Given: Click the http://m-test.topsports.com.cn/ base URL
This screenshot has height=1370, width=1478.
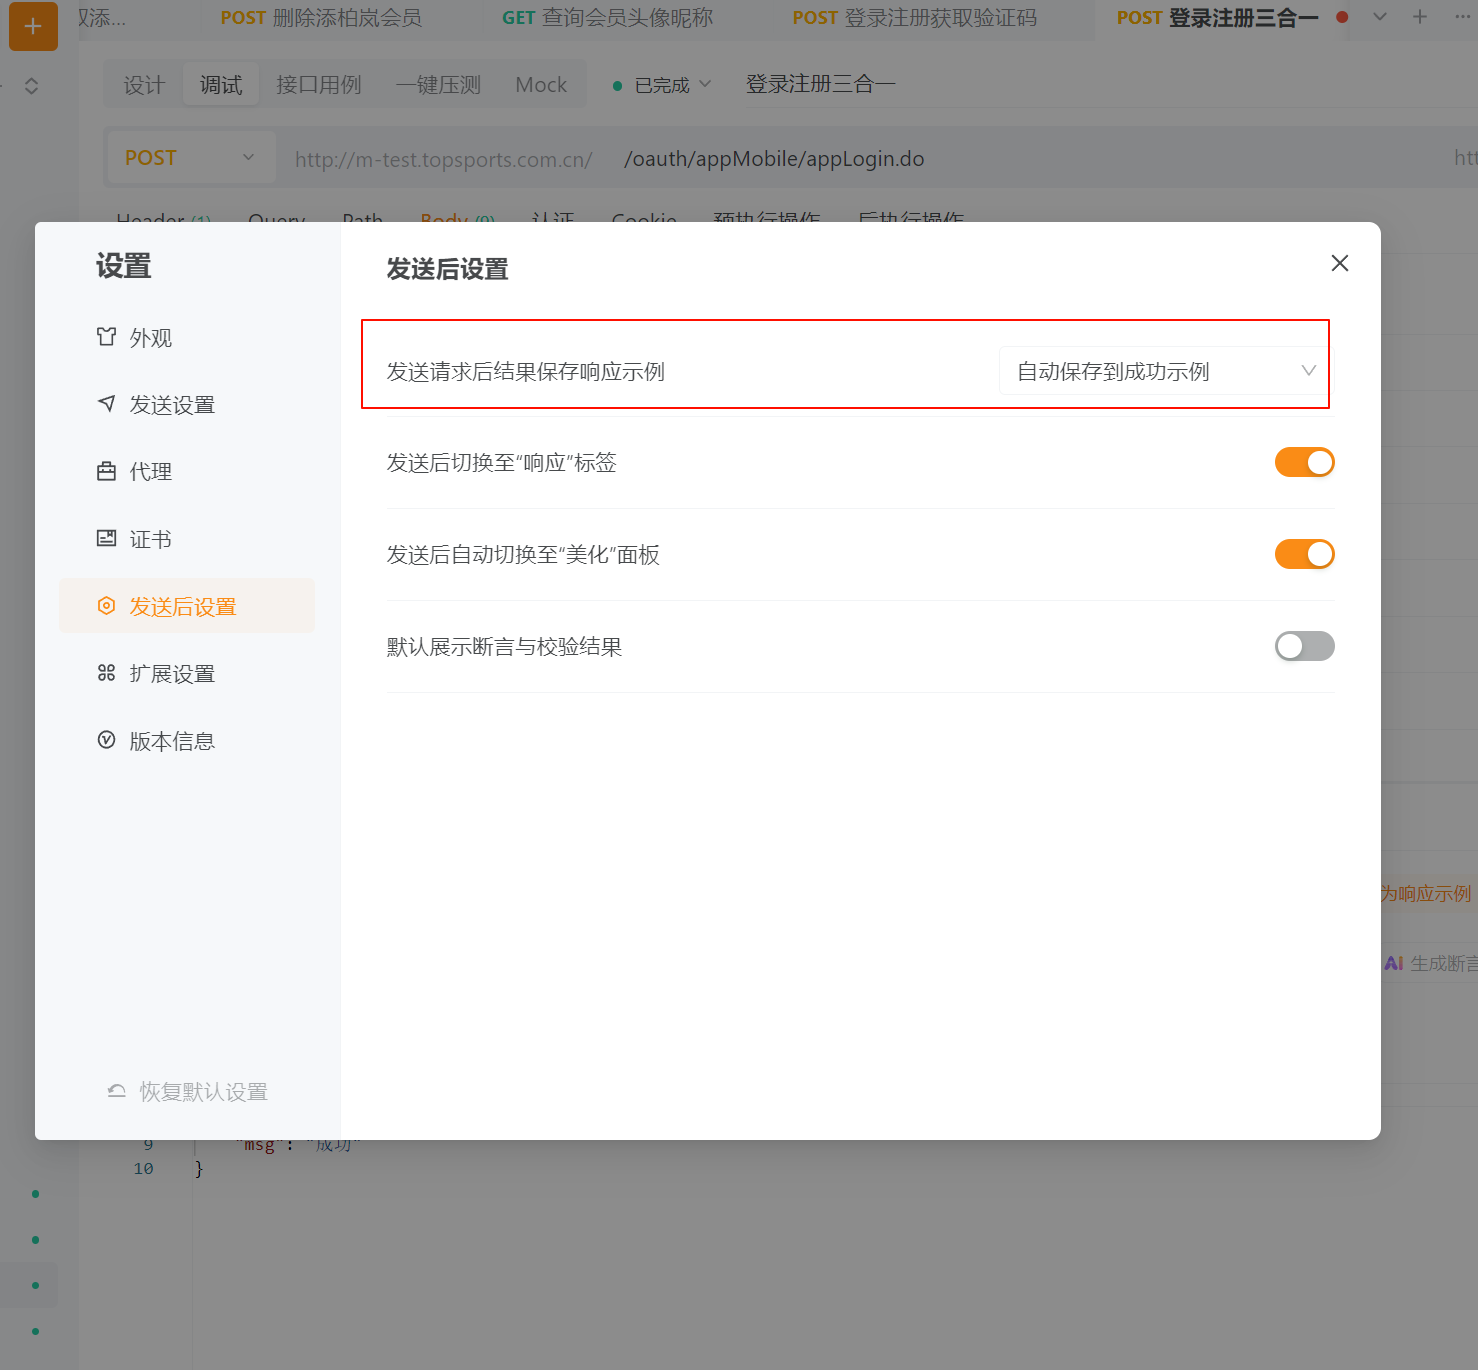Looking at the screenshot, I should [443, 160].
